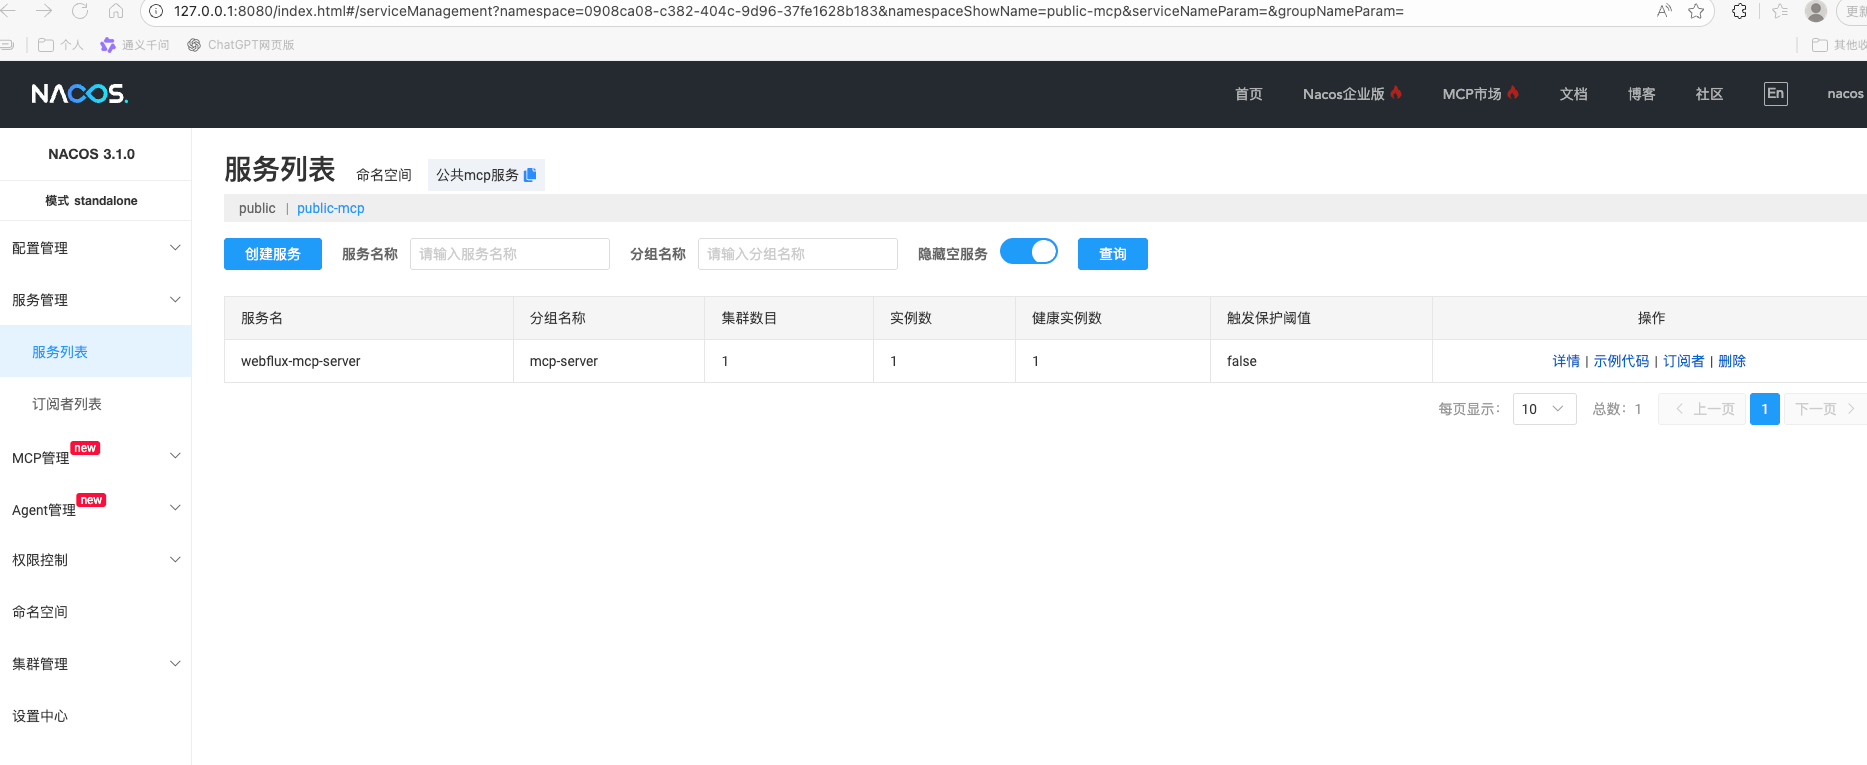Open the 通义千问 bookmark
This screenshot has height=765, width=1867.
pos(135,45)
